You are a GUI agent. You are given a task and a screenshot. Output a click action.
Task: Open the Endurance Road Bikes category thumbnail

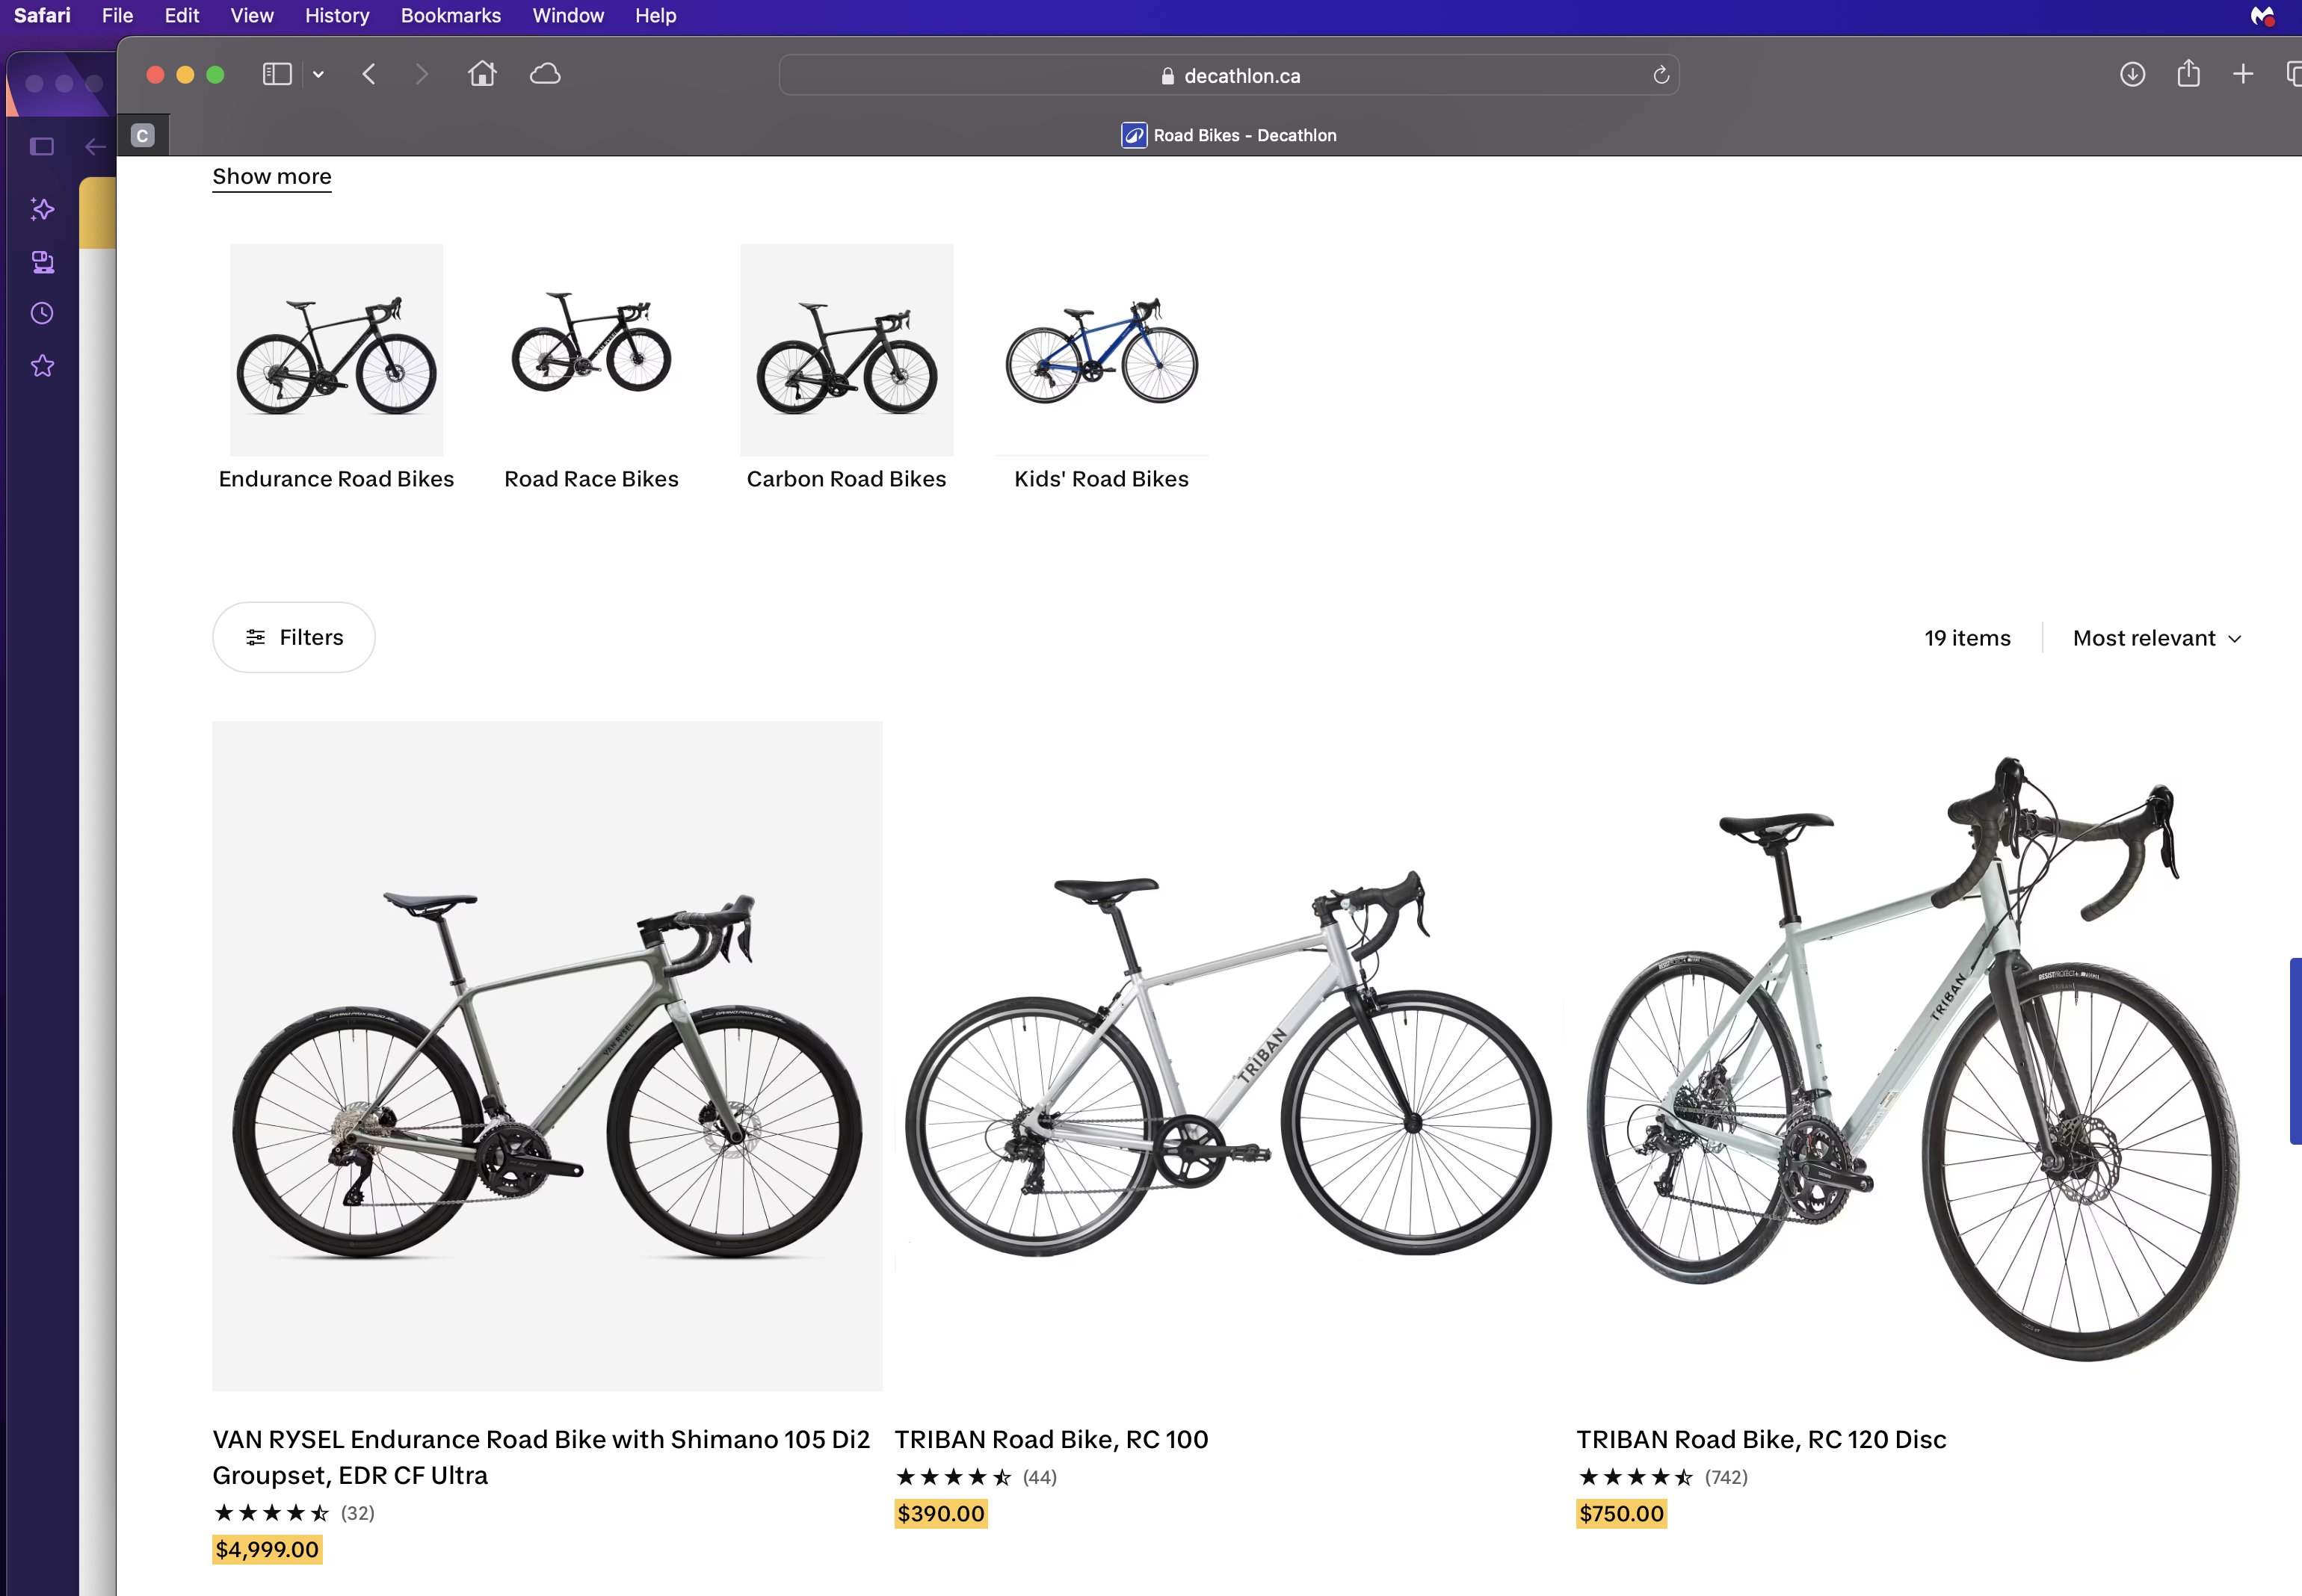coord(336,350)
